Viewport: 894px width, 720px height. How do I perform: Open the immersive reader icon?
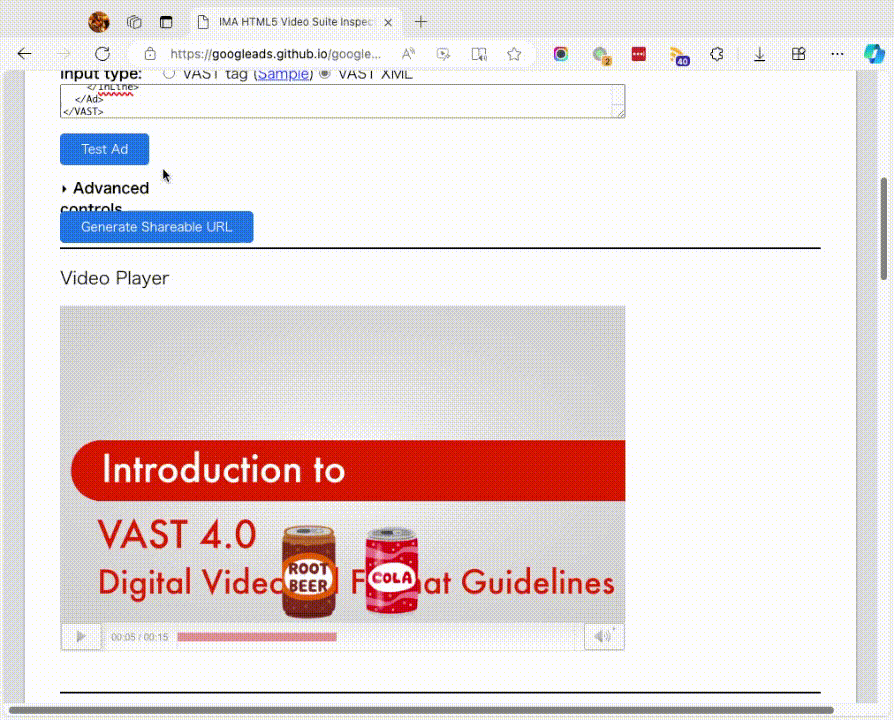[479, 54]
